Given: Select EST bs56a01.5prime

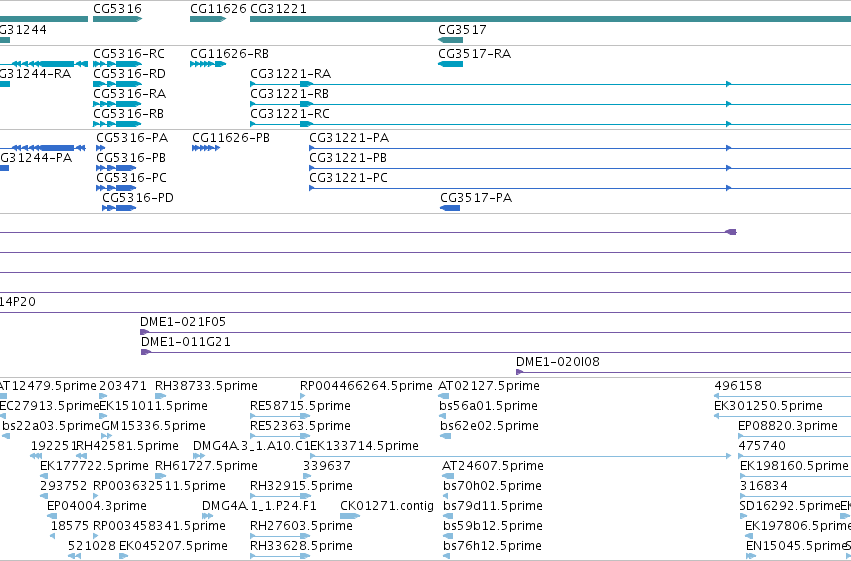Looking at the screenshot, I should 488,406.
